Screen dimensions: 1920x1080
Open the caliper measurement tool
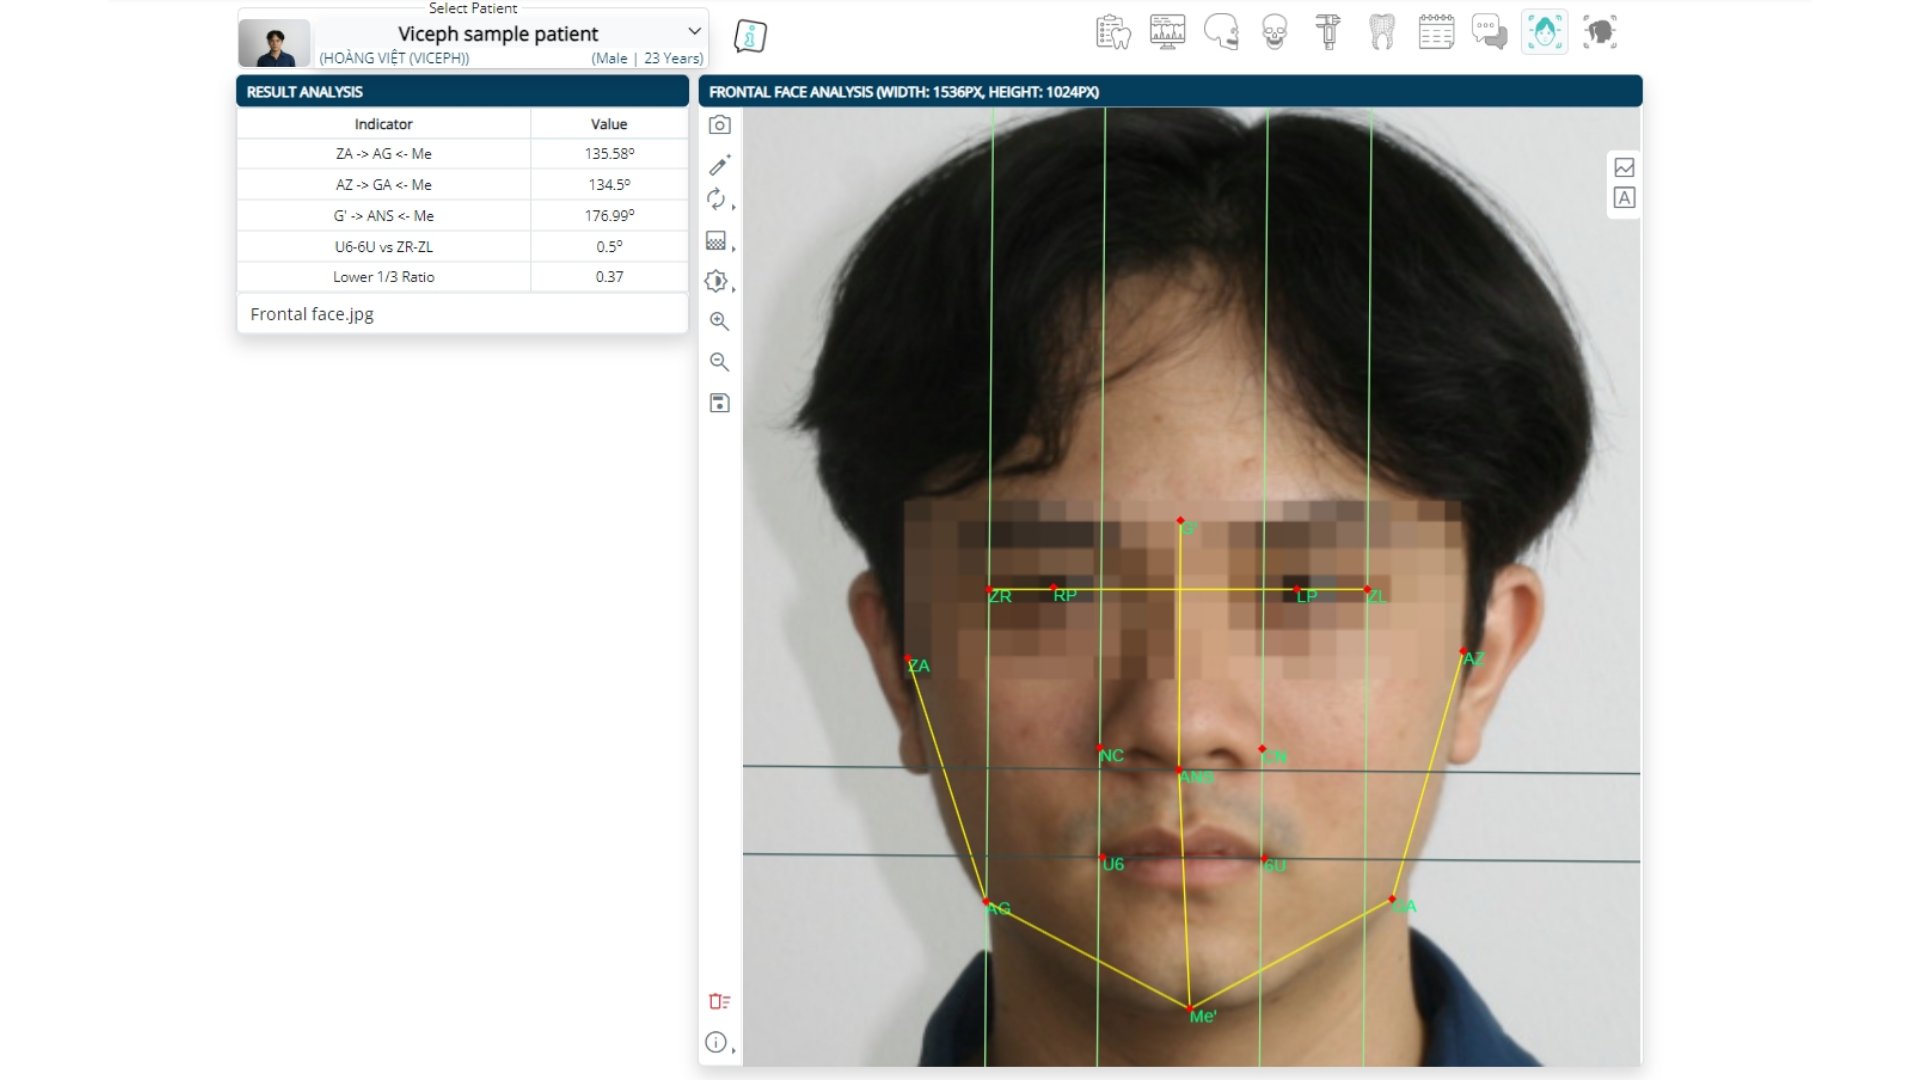1328,32
